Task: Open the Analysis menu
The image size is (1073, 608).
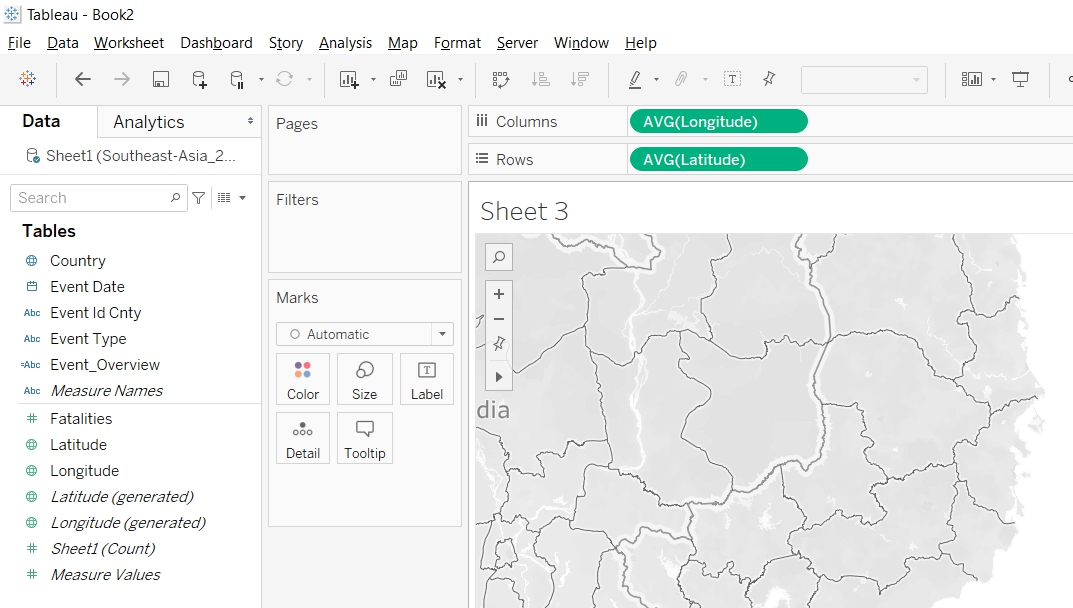Action: [x=345, y=43]
